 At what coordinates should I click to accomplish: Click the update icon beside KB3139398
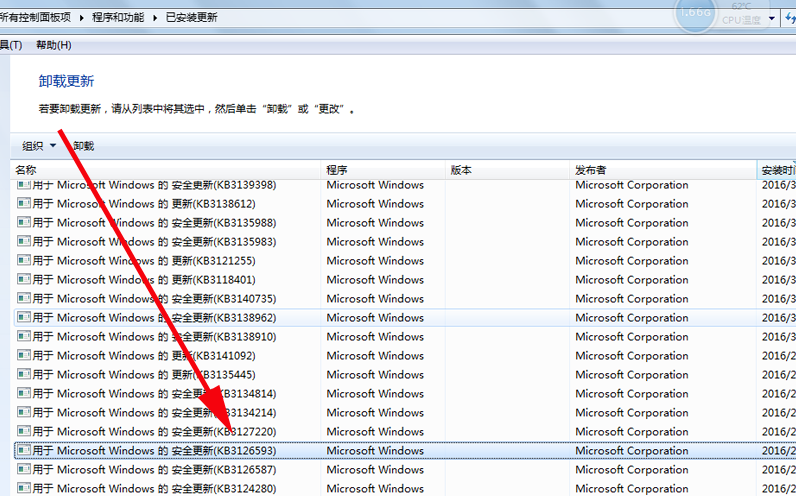(24, 185)
